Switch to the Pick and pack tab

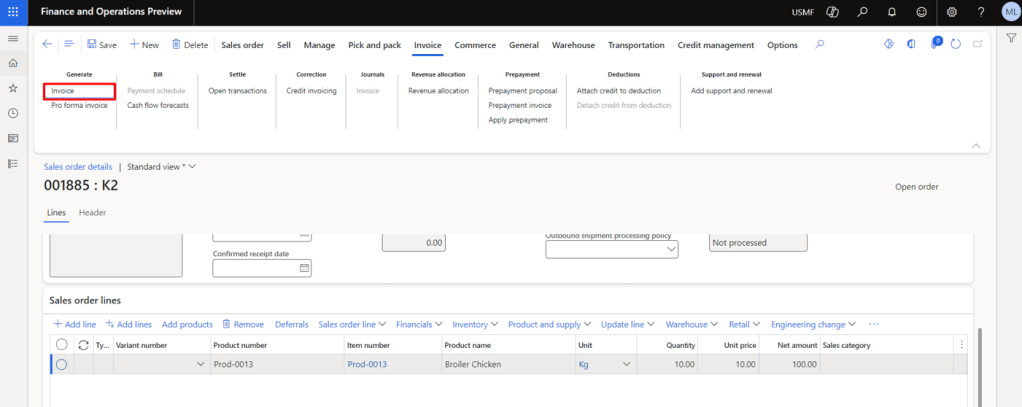click(374, 45)
